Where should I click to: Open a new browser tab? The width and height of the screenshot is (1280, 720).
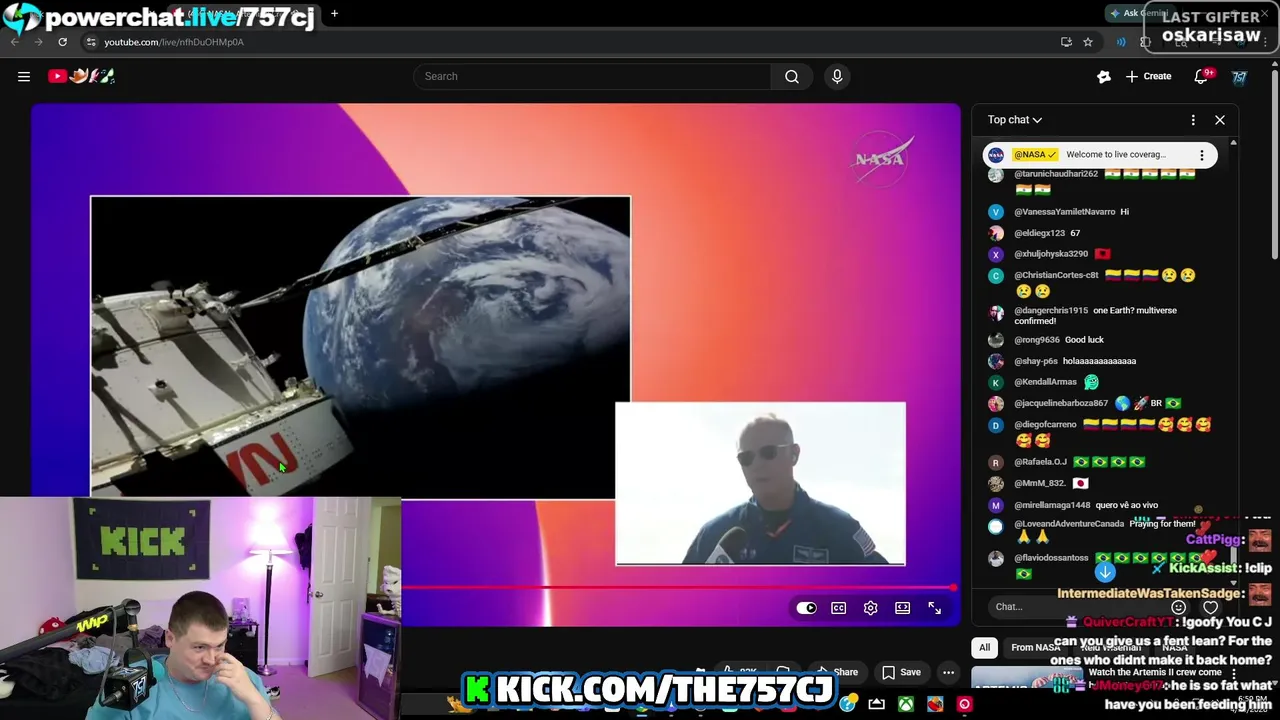[334, 14]
